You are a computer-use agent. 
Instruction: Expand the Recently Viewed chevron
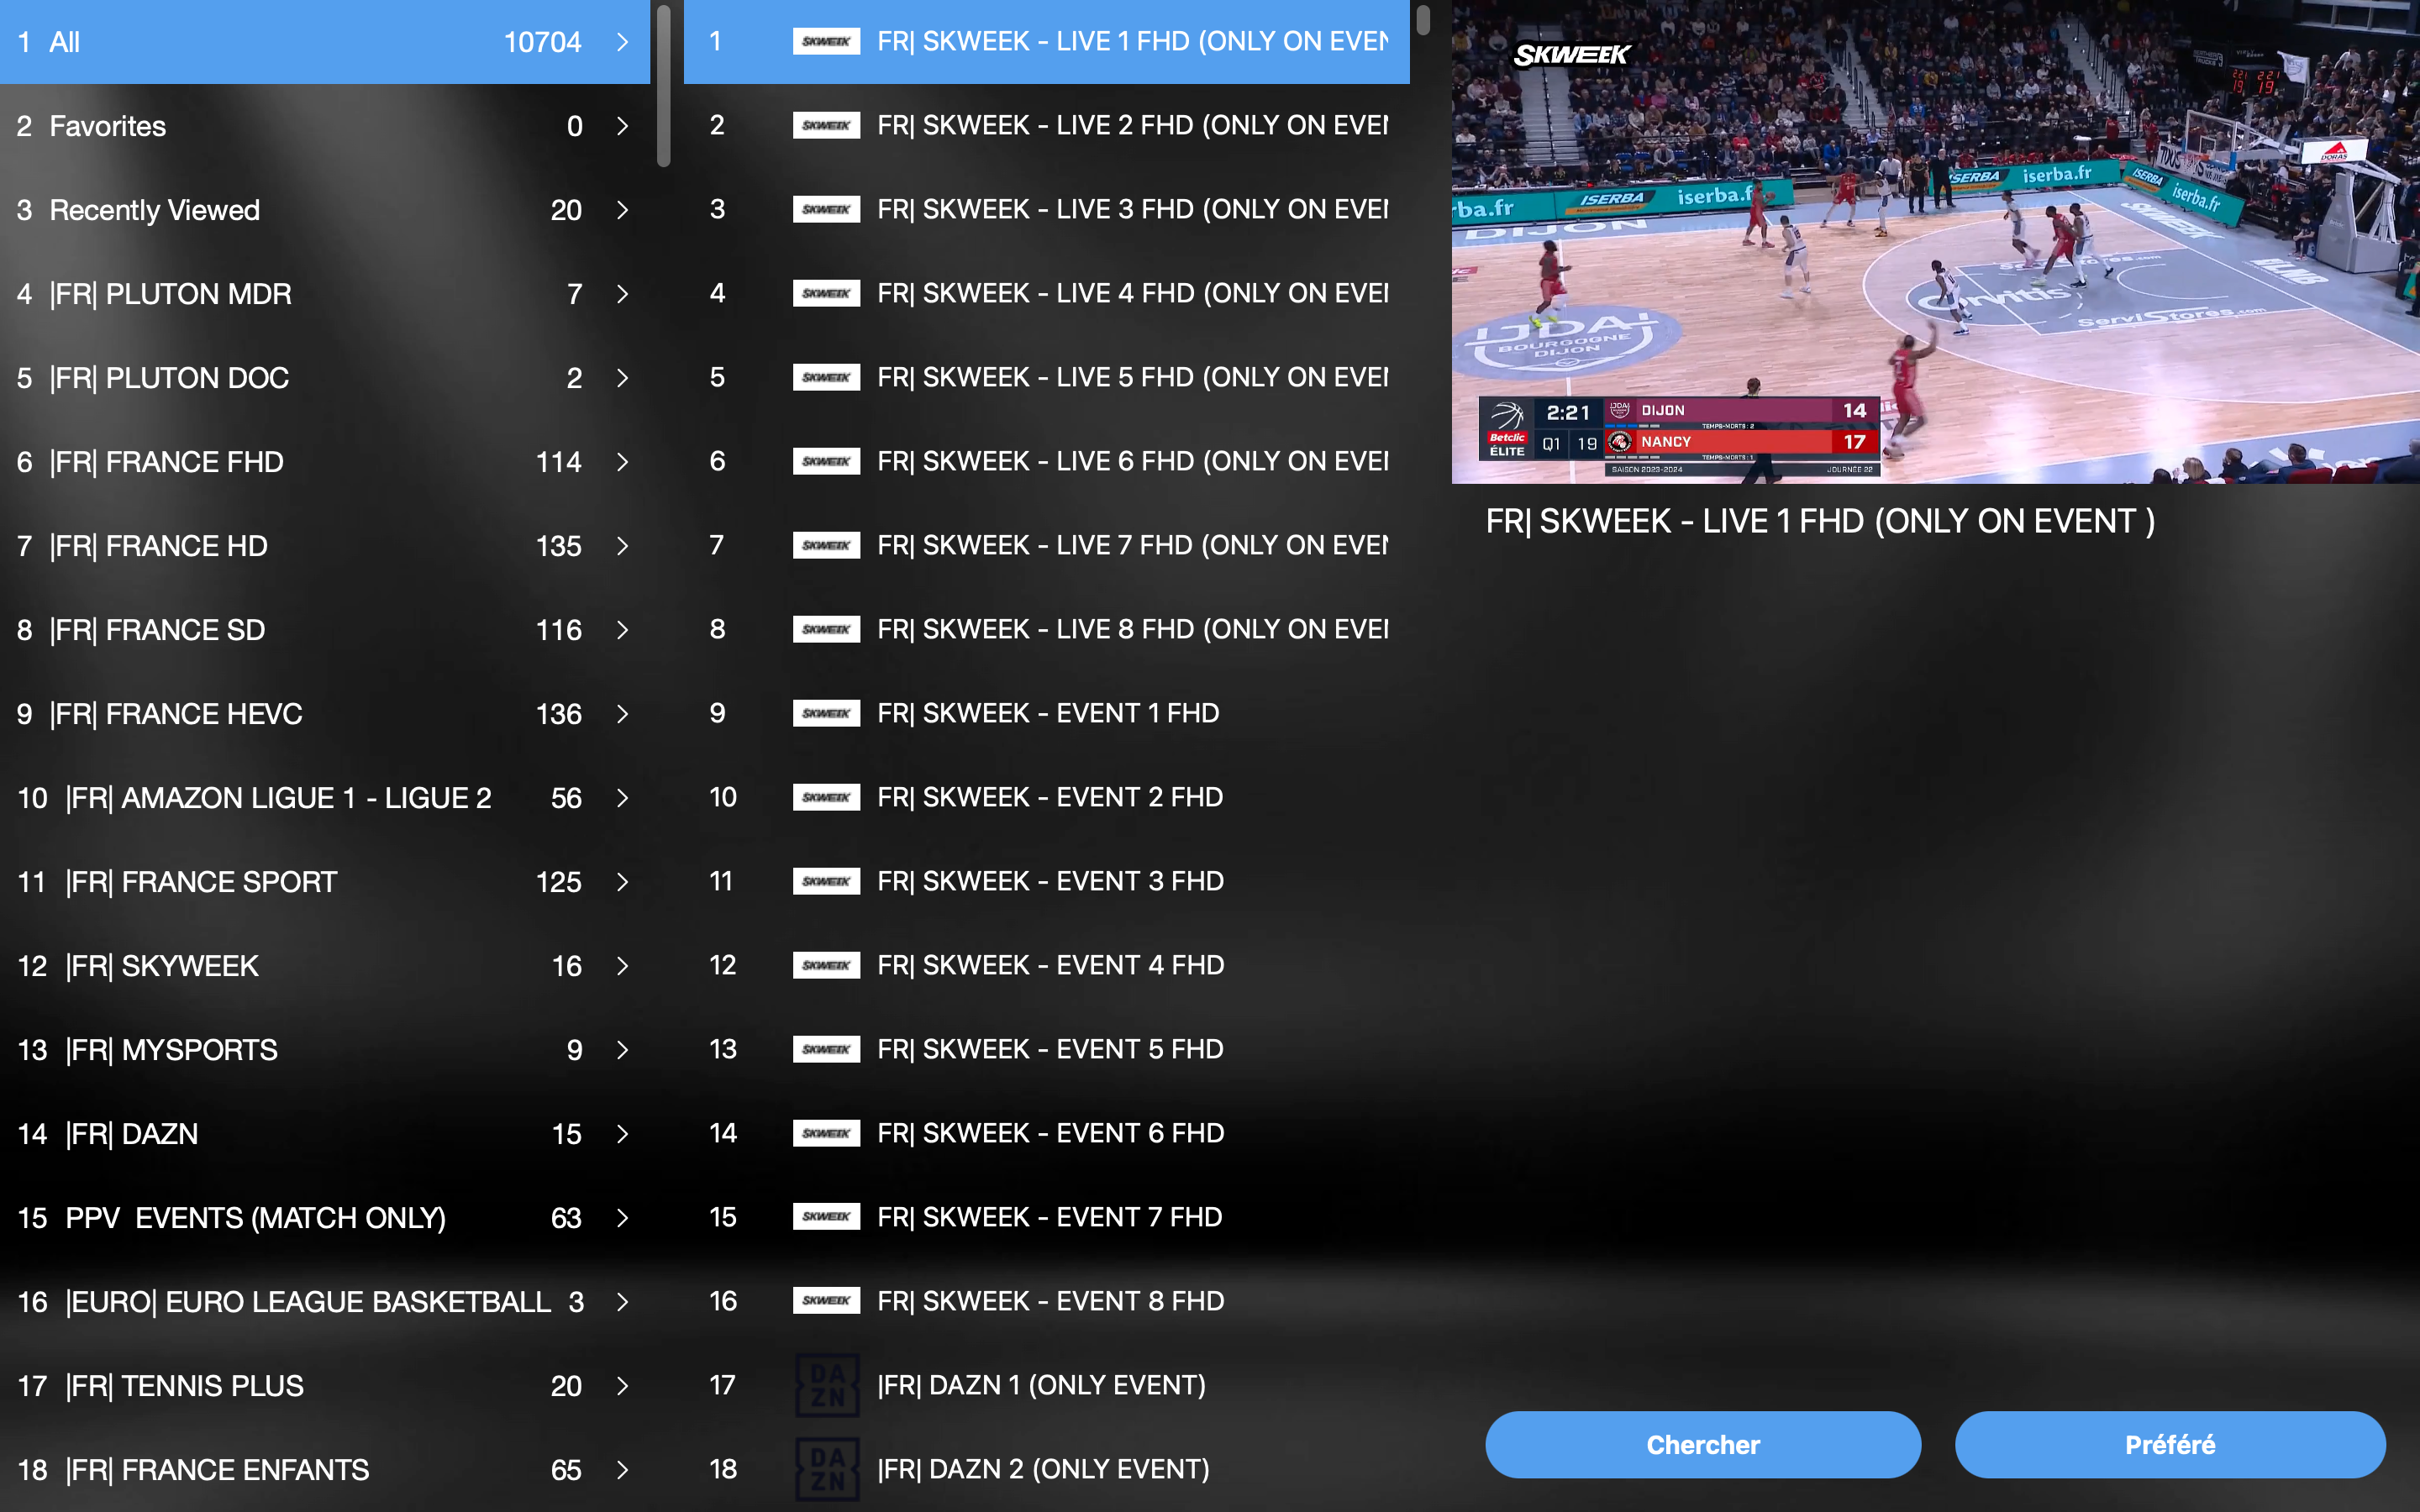(623, 210)
